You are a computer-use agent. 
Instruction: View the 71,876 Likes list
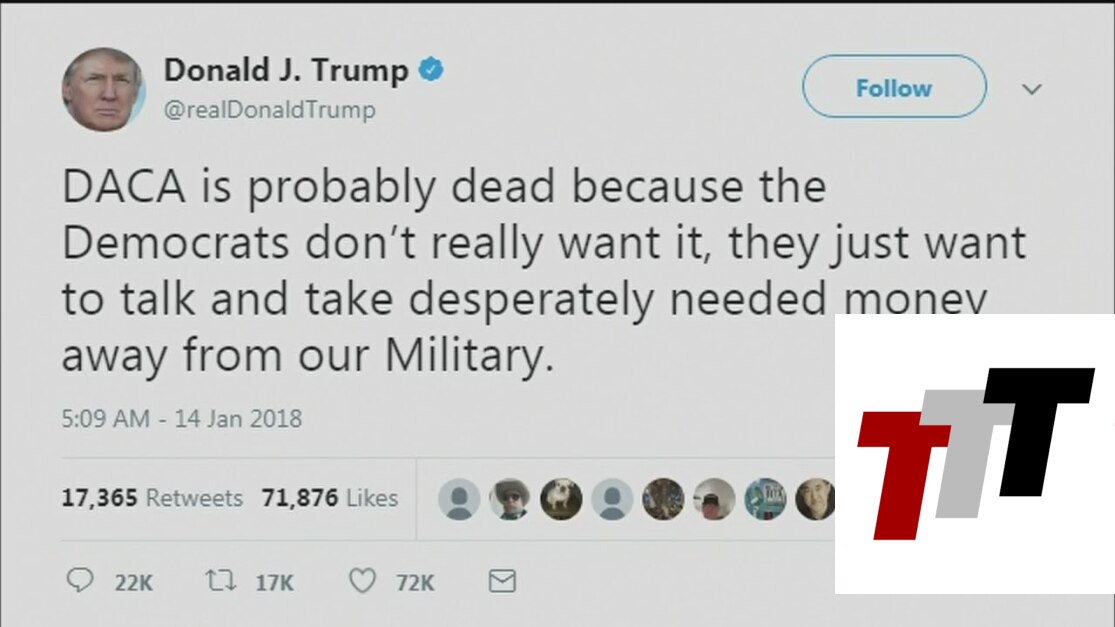(x=329, y=498)
